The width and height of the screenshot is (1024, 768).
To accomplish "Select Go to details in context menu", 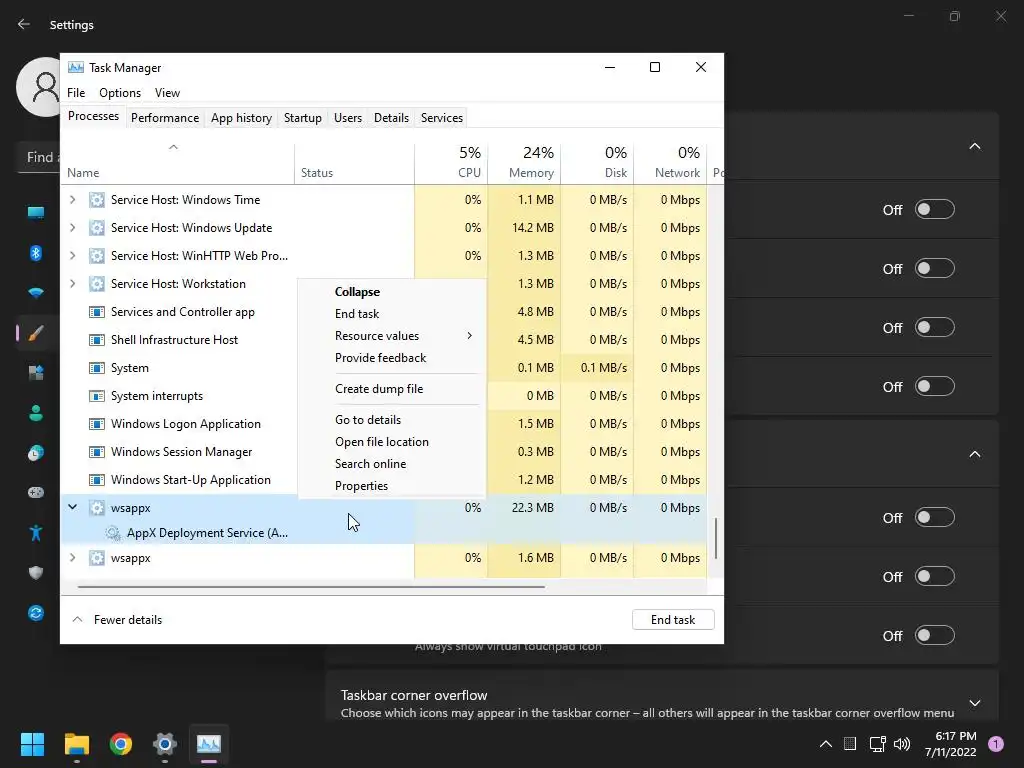I will pyautogui.click(x=392, y=420).
